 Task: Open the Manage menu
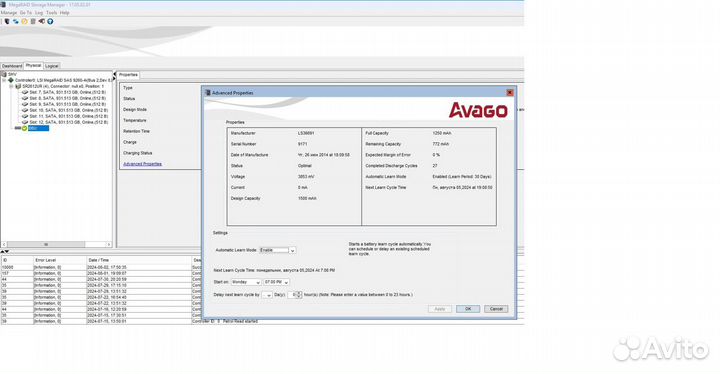9,13
